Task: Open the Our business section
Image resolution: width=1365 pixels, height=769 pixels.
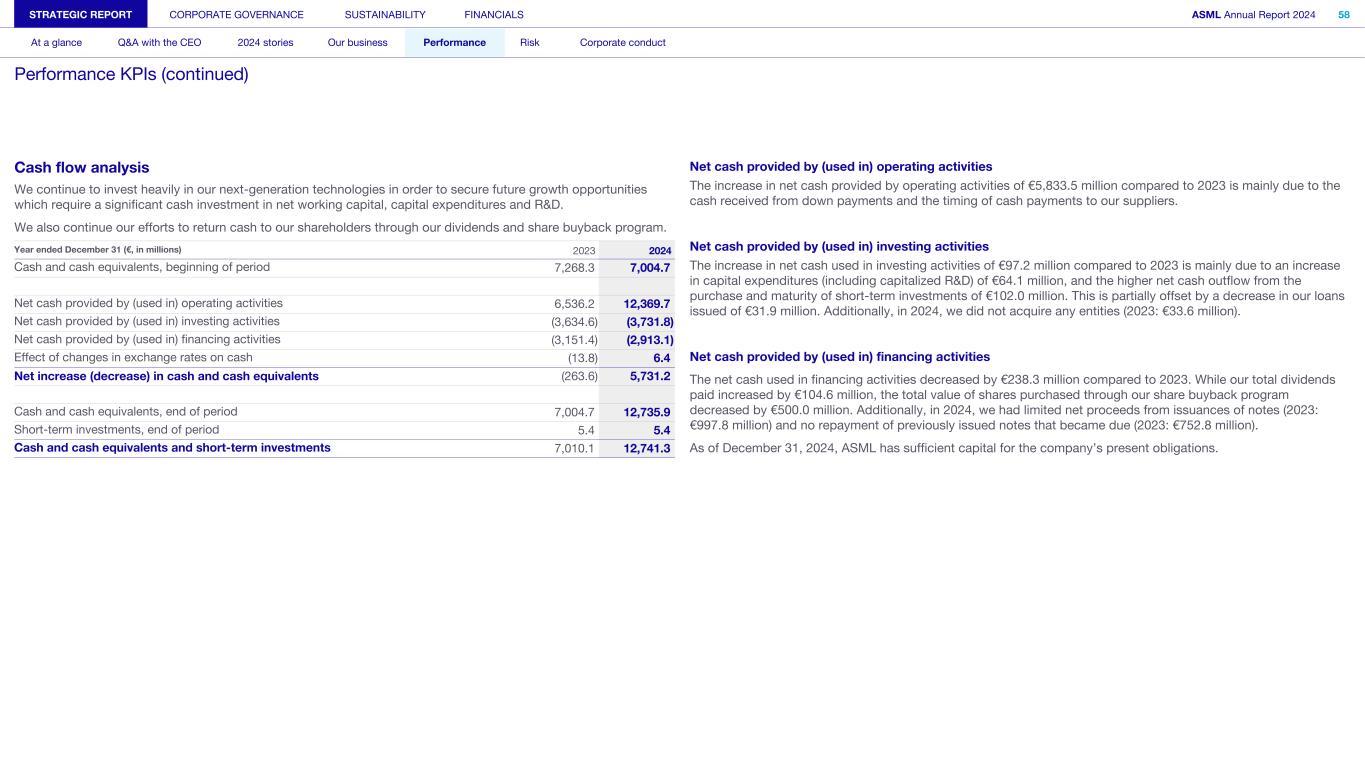Action: pos(357,43)
